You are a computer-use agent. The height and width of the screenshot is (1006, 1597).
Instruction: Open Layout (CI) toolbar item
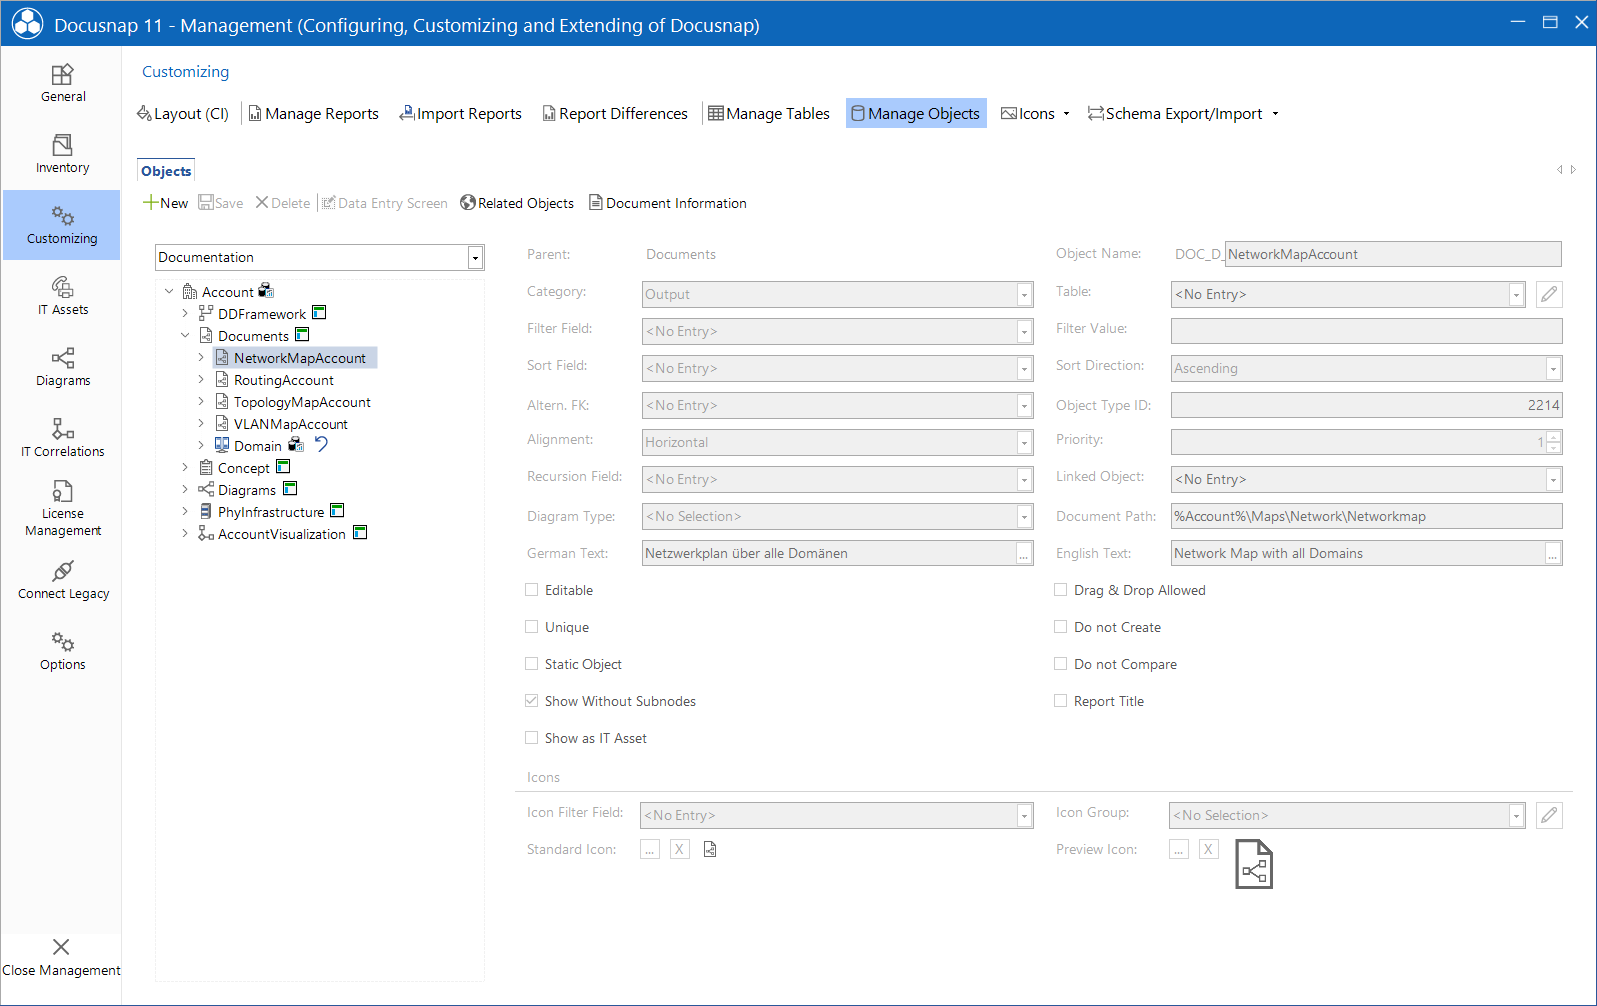(183, 114)
